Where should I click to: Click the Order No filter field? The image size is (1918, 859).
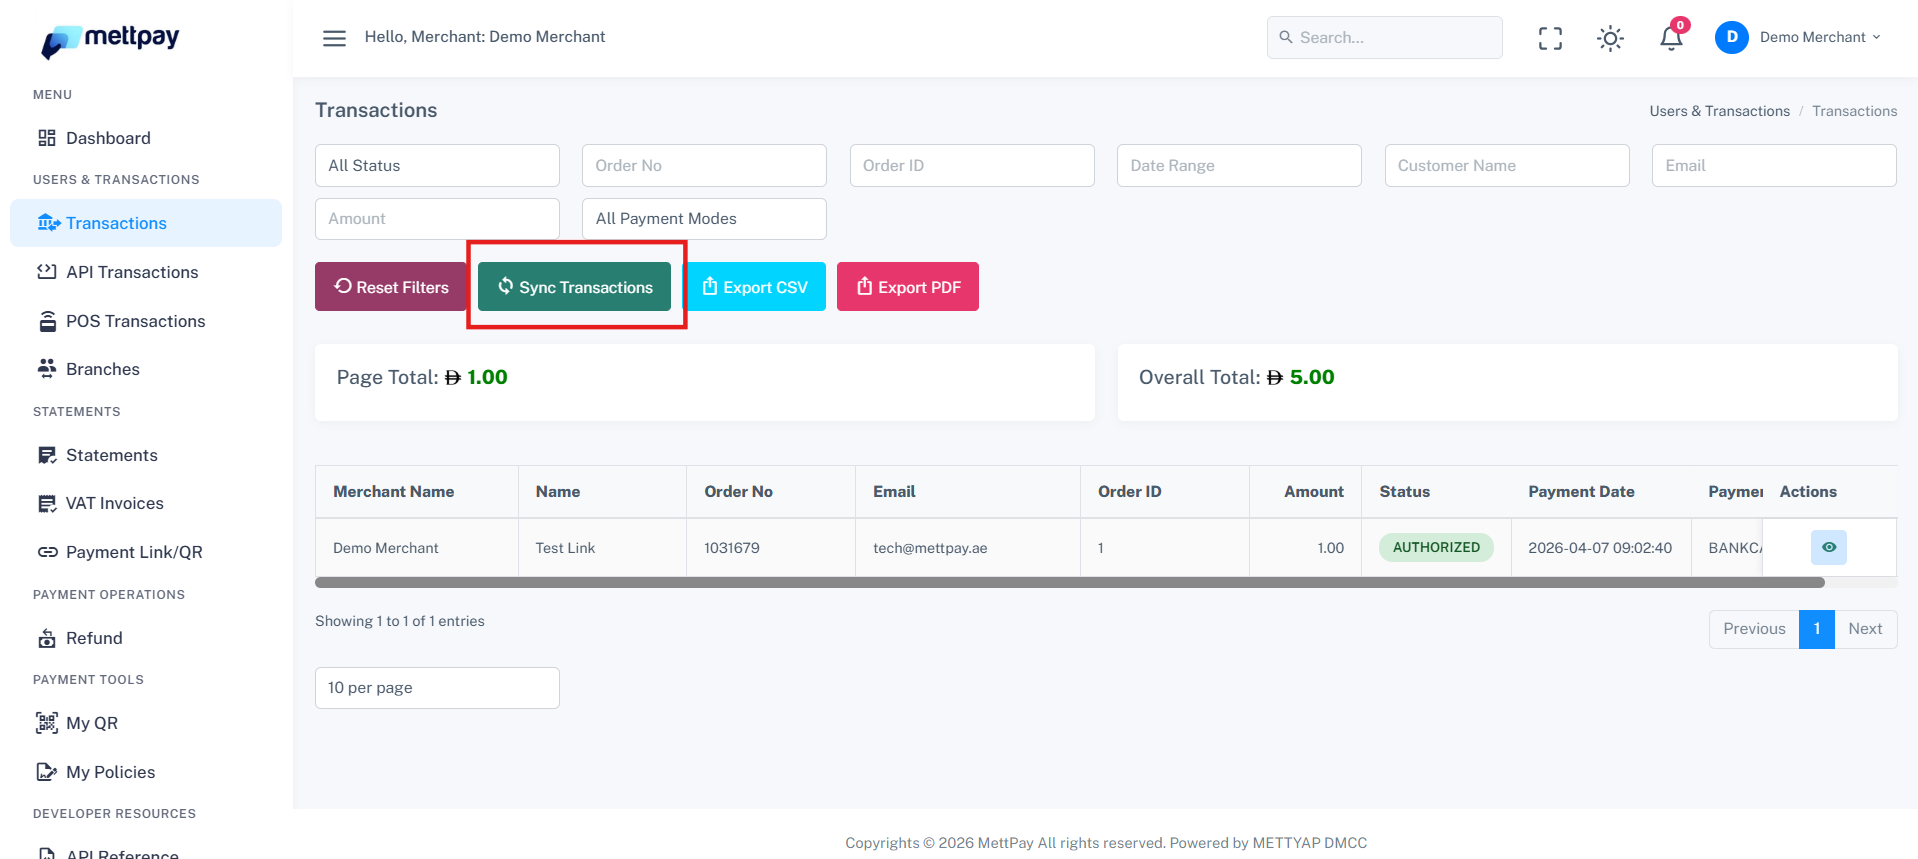coord(704,165)
